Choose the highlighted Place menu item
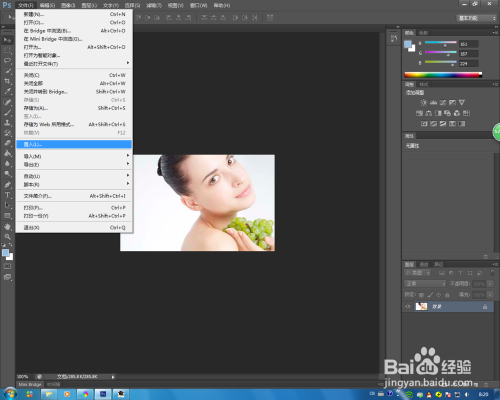The image size is (500, 400). point(74,144)
